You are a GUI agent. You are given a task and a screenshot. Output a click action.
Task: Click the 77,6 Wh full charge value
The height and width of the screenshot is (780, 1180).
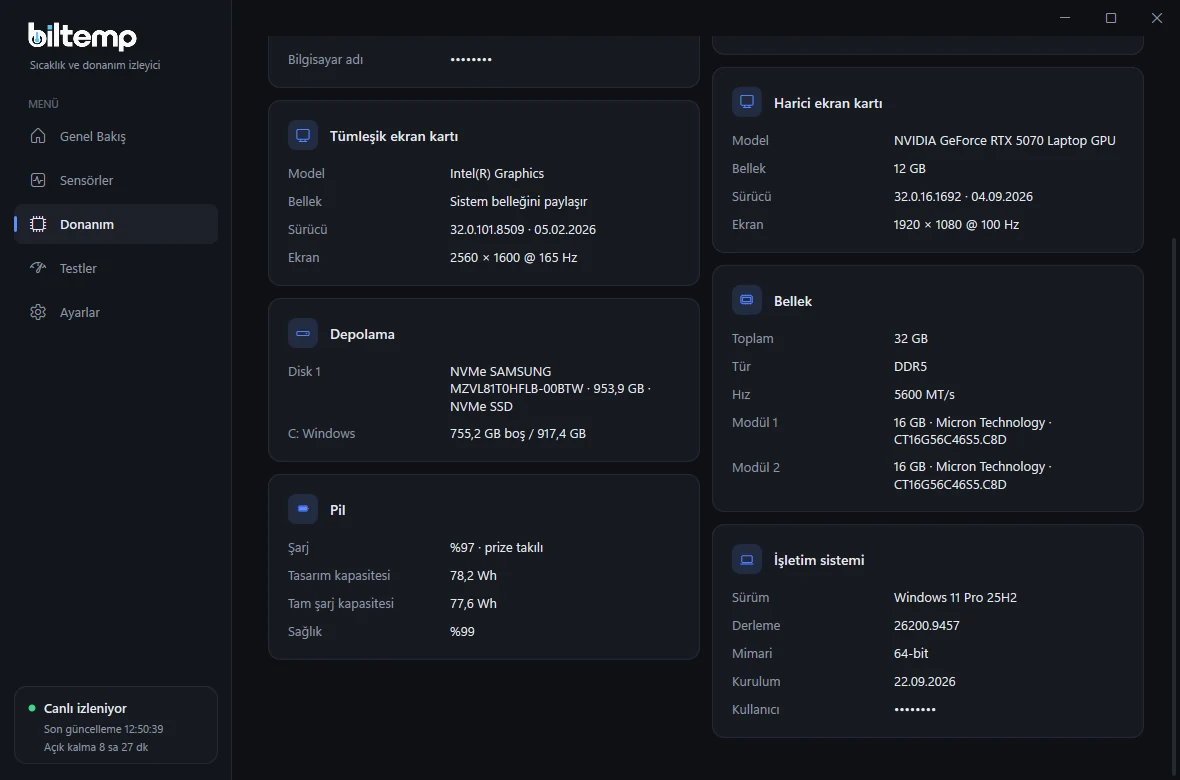pos(473,603)
